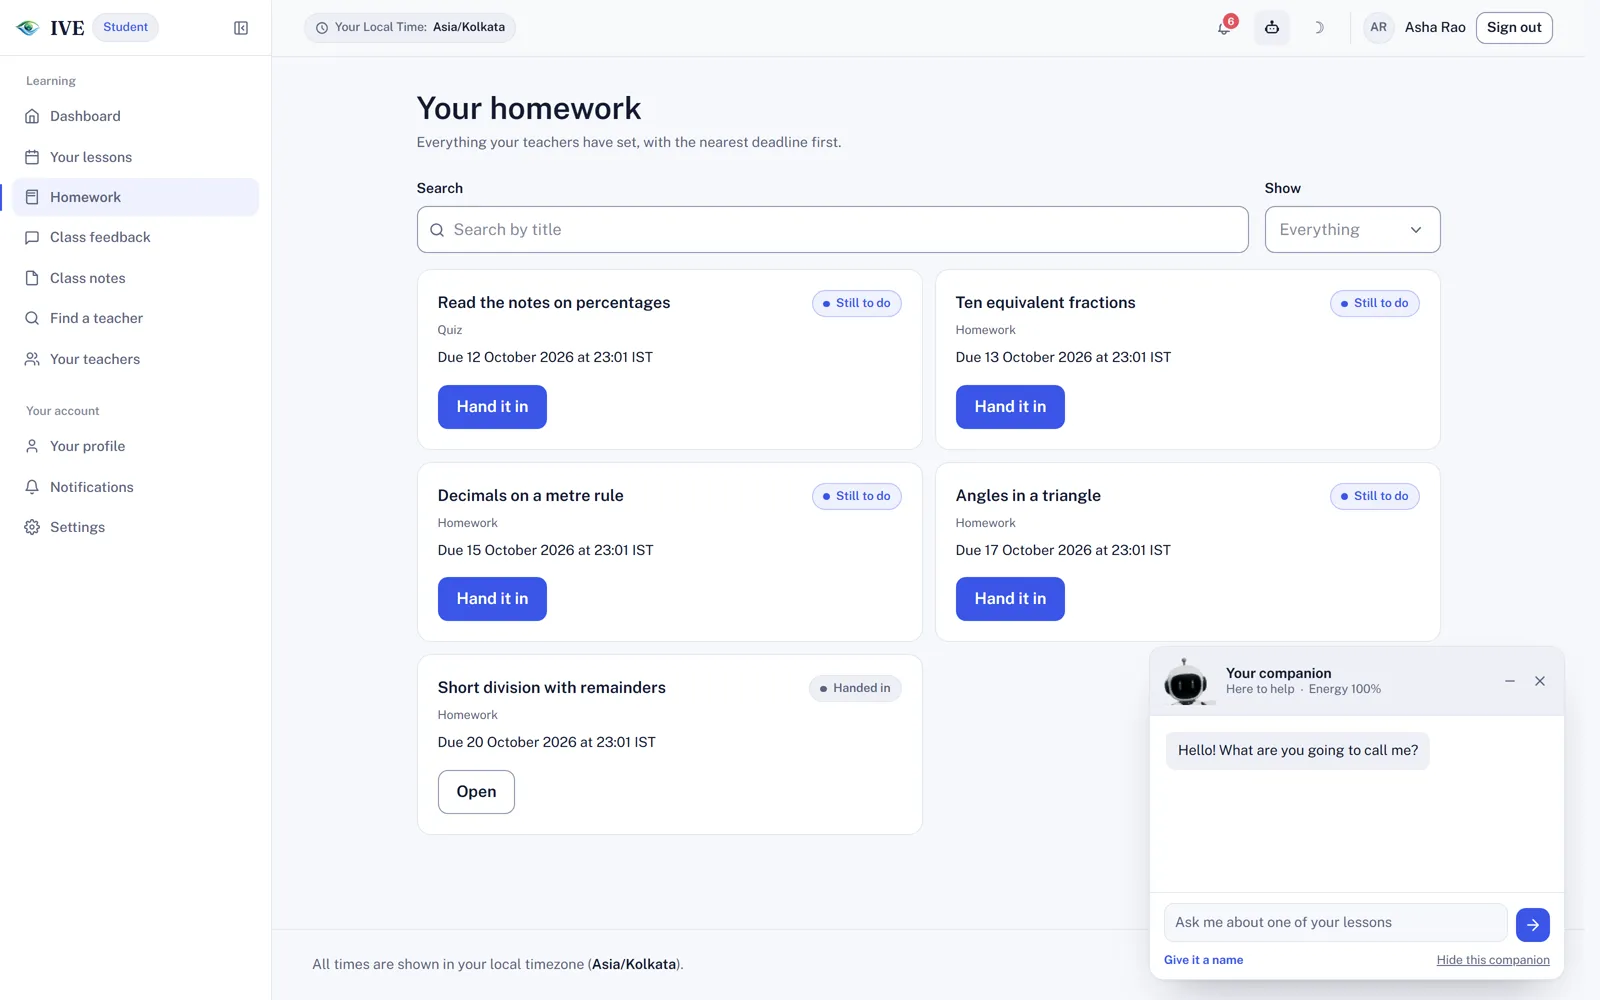Click Still to do badge on percentages card
Viewport: 1600px width, 1000px height.
point(856,303)
